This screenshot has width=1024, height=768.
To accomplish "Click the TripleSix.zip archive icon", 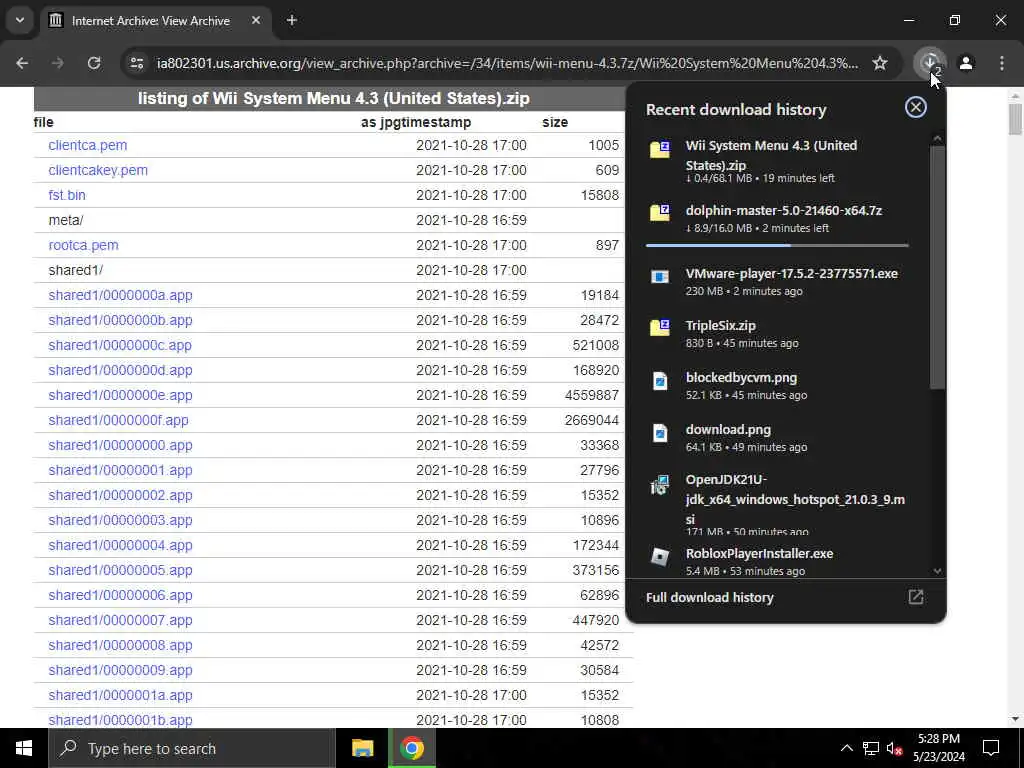I will point(660,327).
